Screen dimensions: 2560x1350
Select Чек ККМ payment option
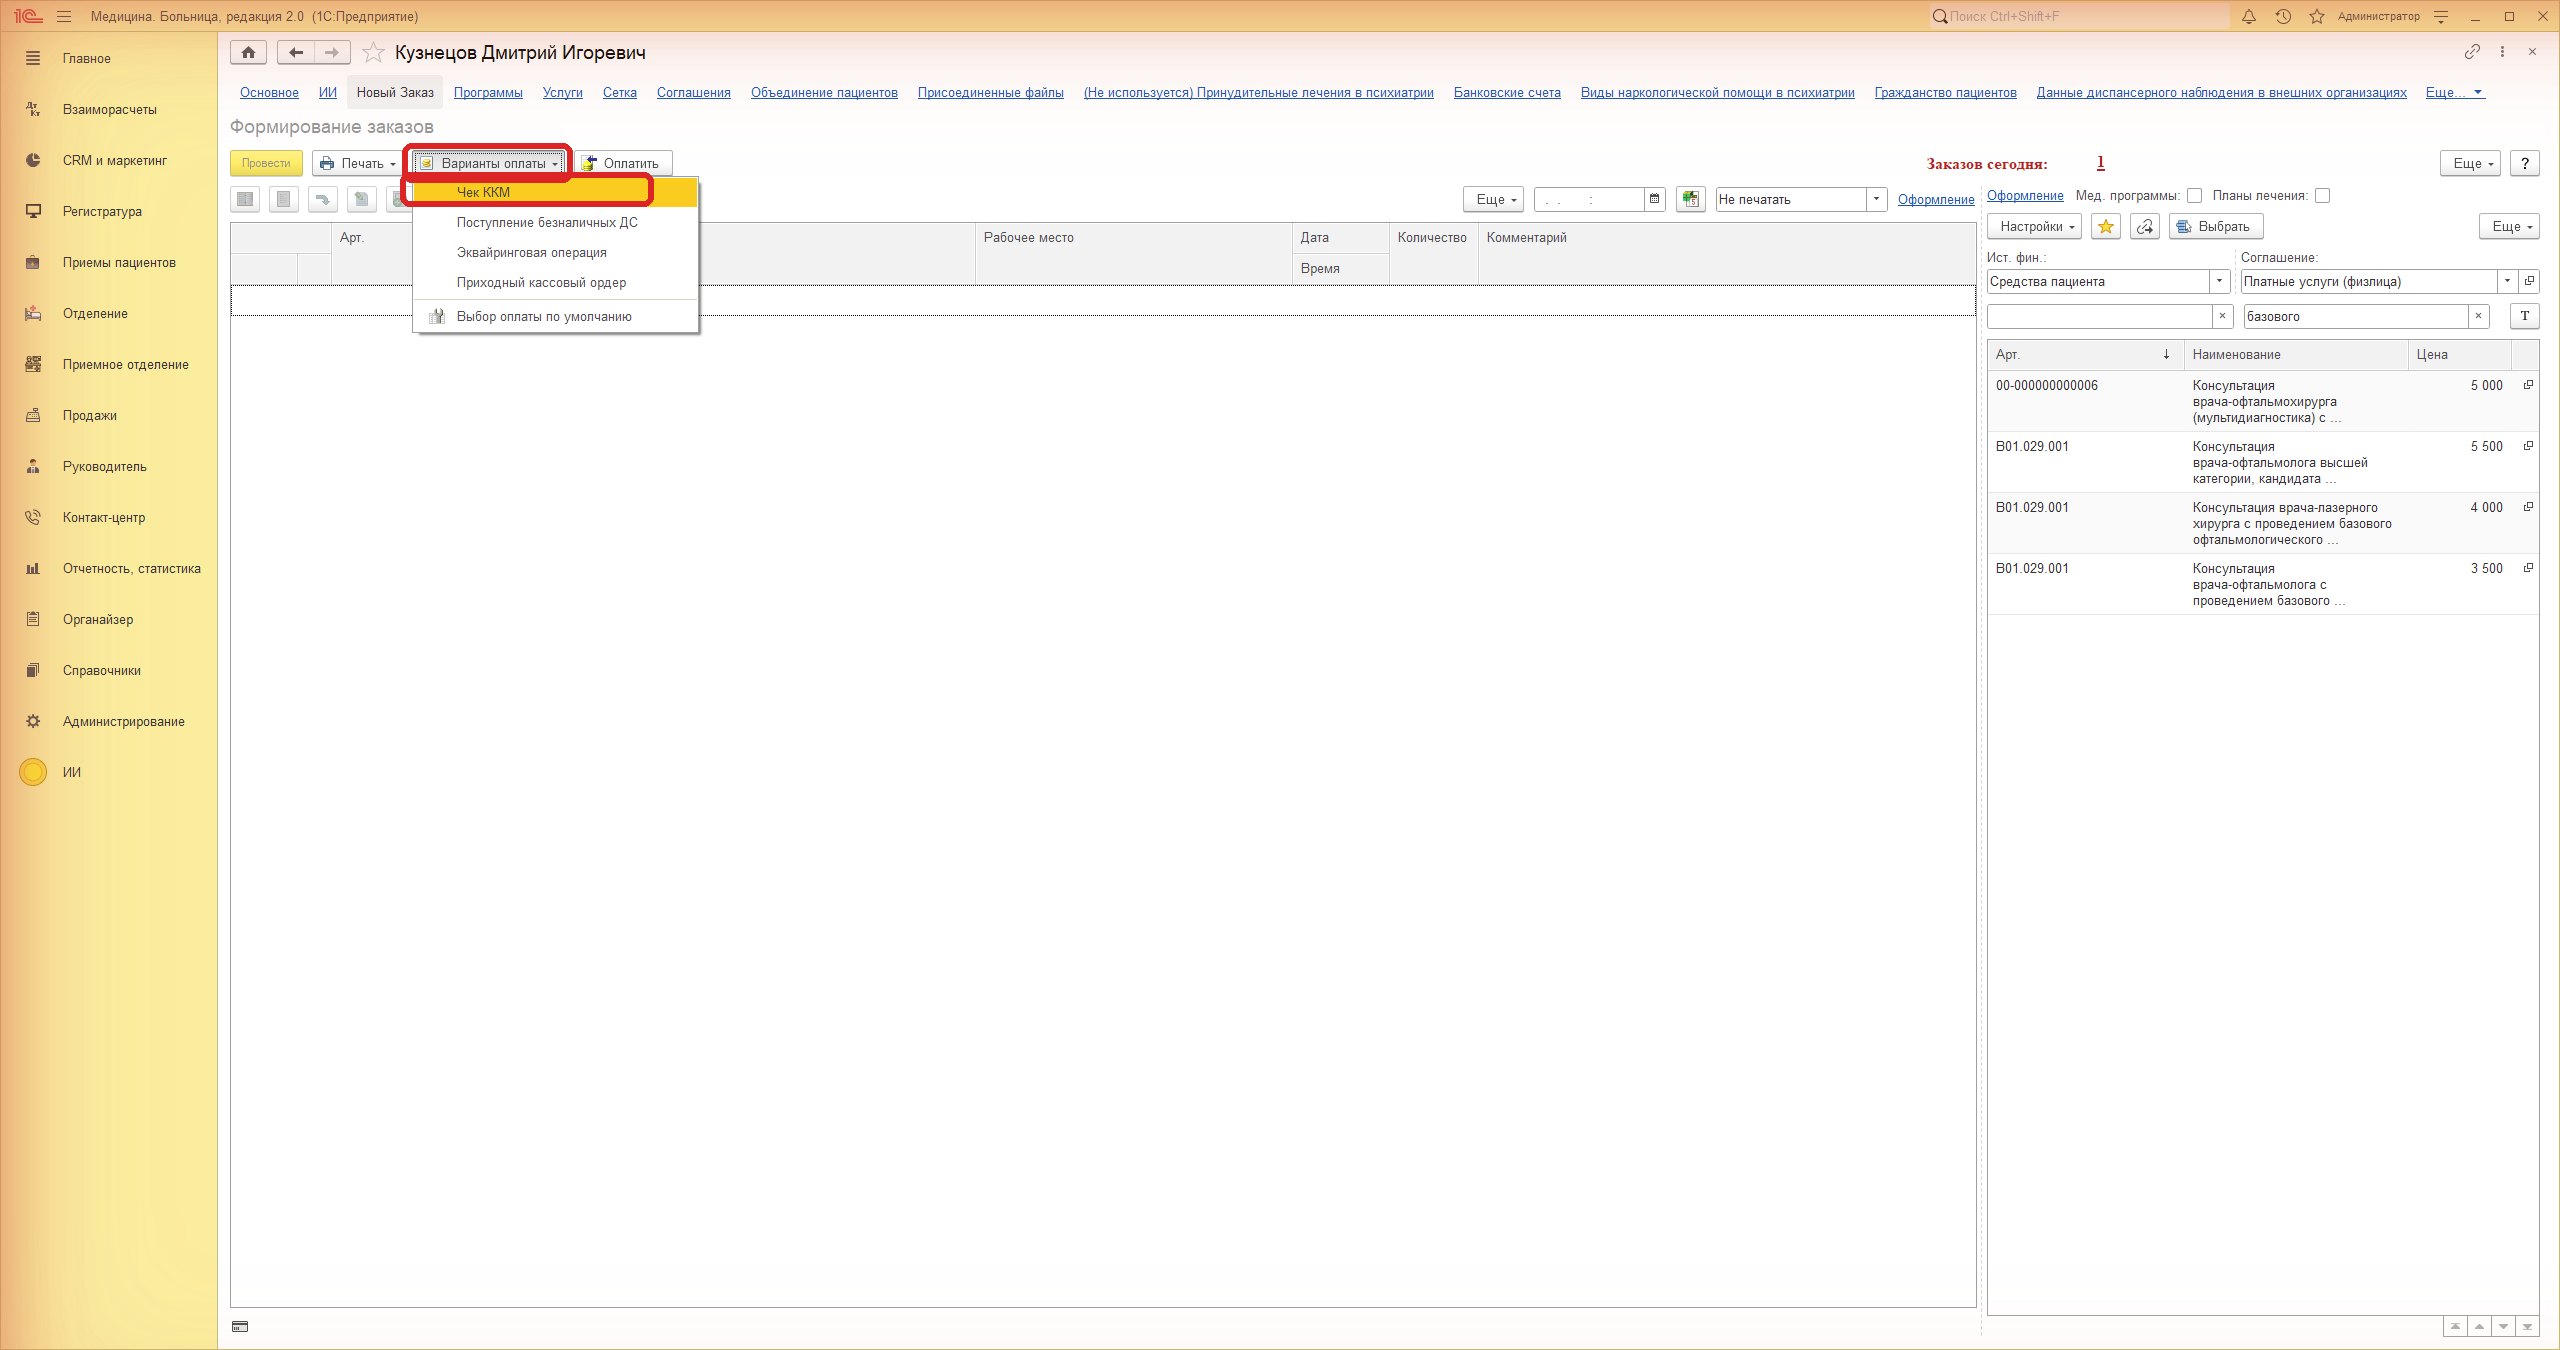pyautogui.click(x=555, y=192)
